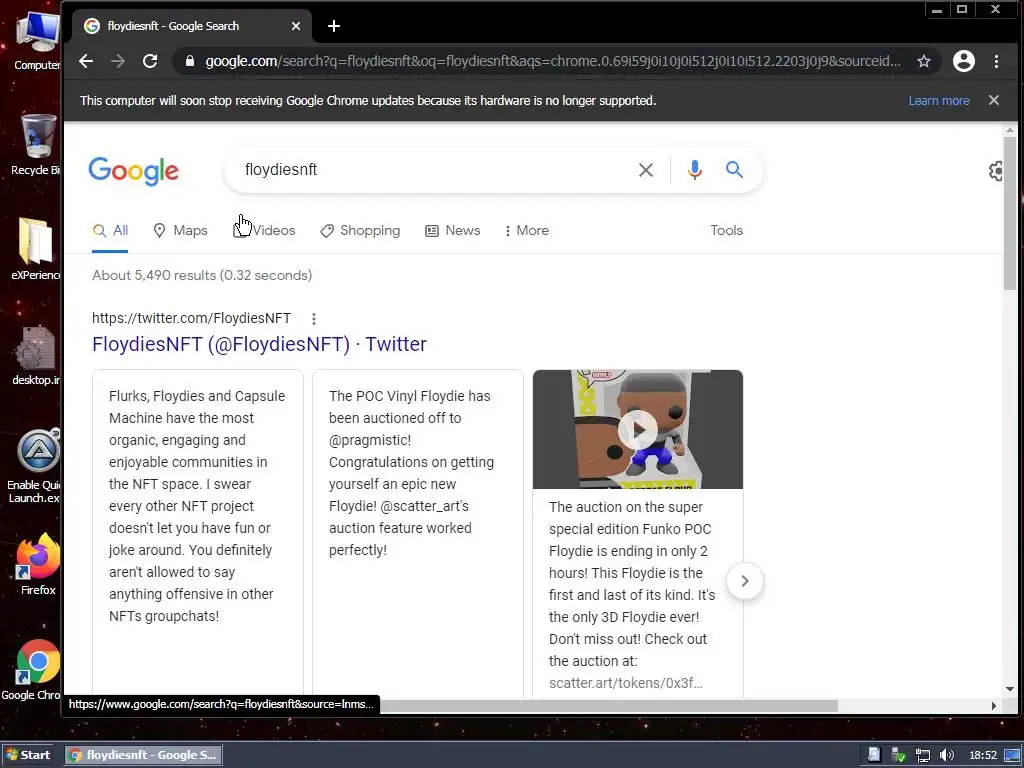Click the forward navigation arrow

(118, 61)
